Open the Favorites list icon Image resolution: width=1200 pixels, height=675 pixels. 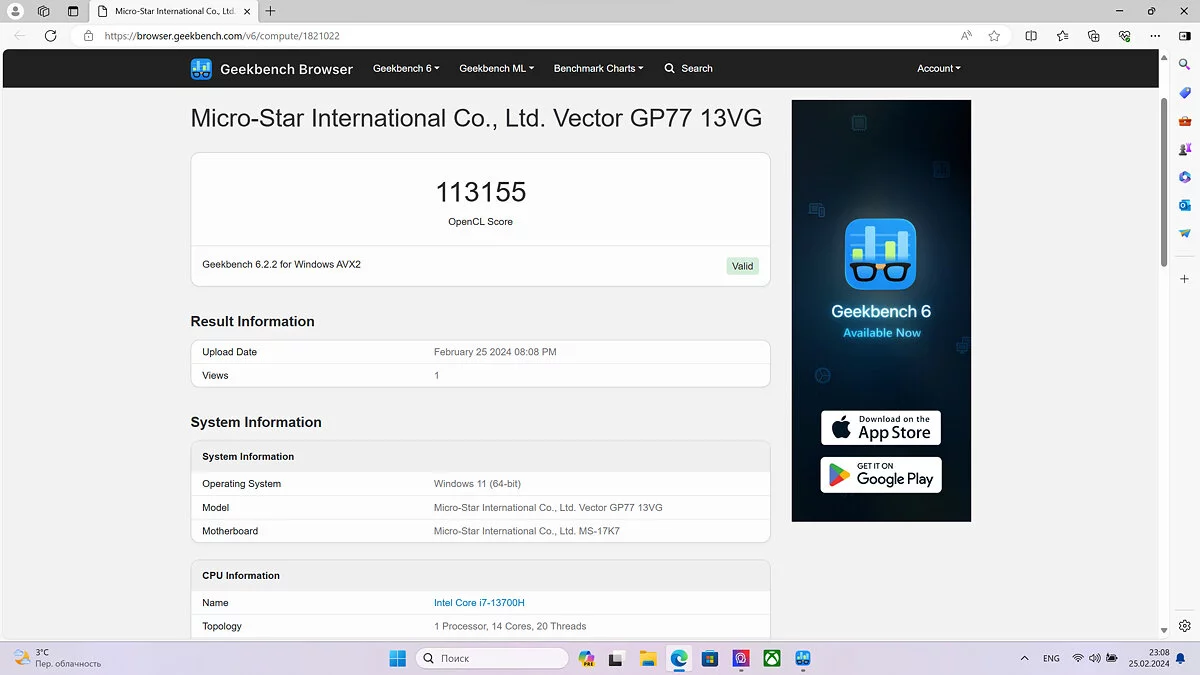1062,35
